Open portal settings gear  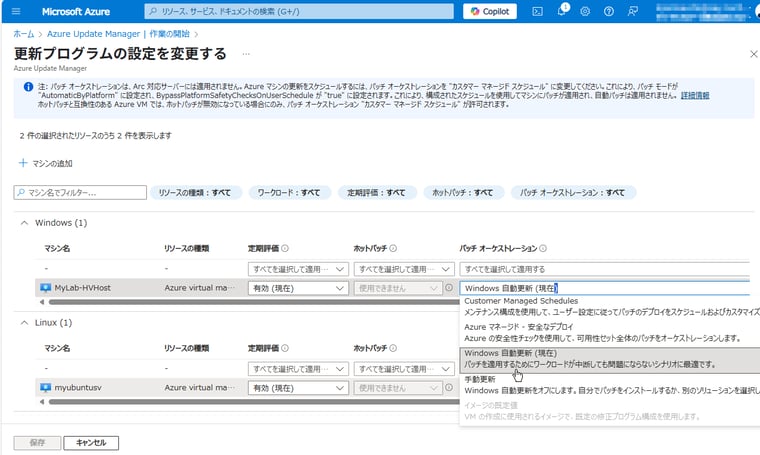coord(585,11)
